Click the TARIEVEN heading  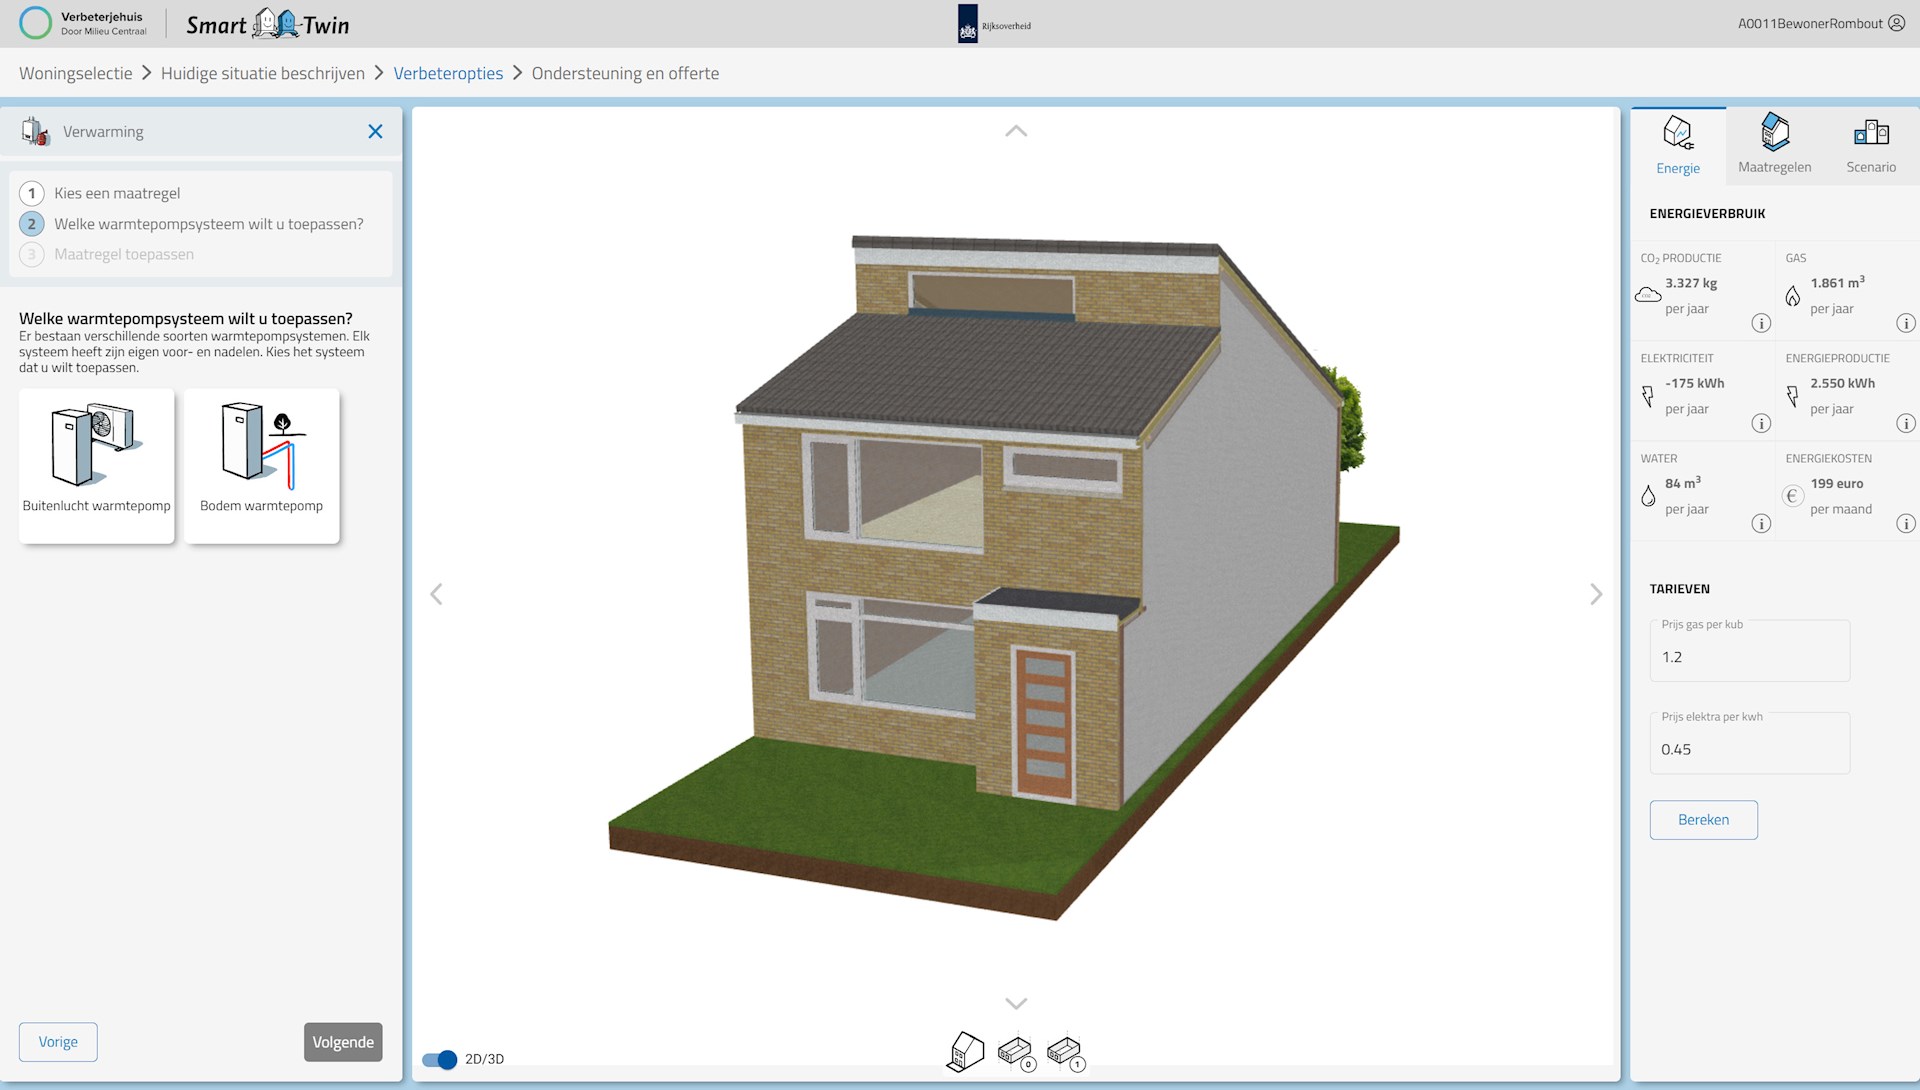coord(1680,589)
